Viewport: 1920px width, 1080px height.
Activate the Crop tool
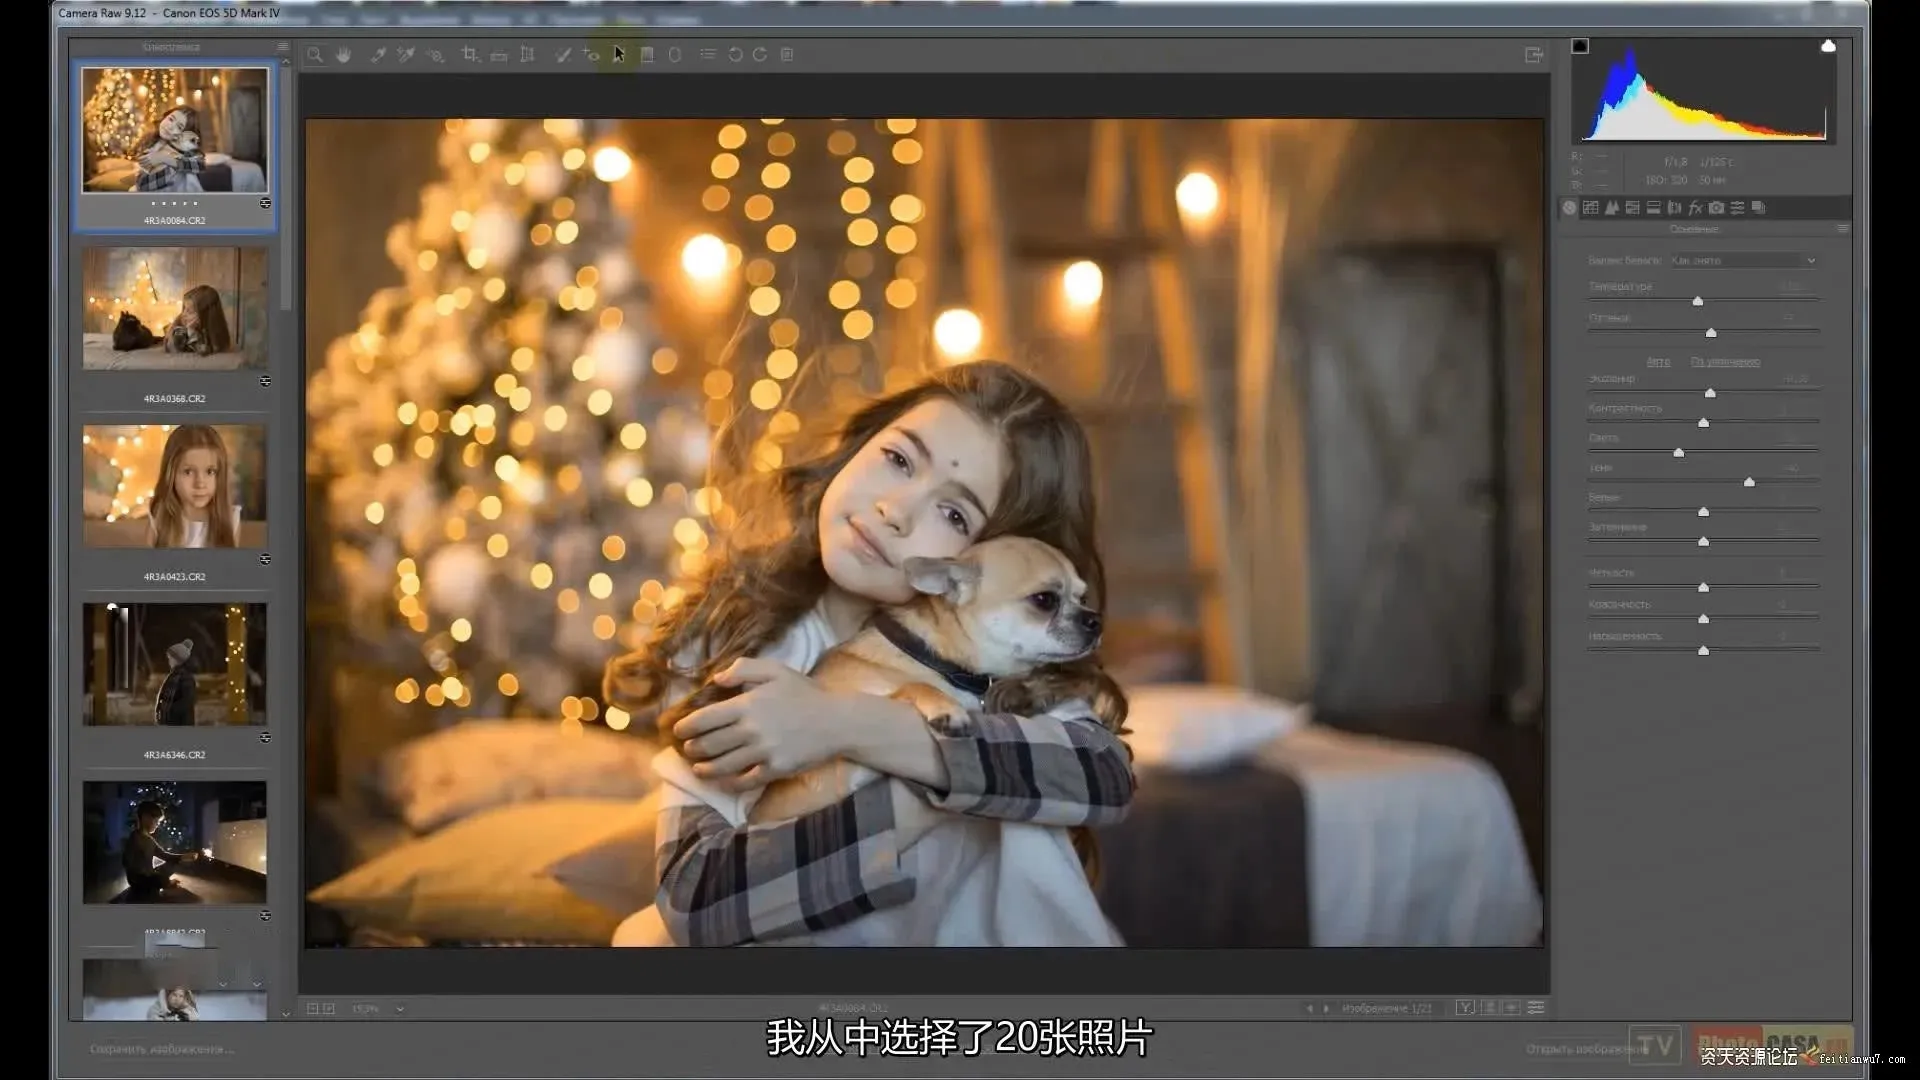tap(469, 55)
